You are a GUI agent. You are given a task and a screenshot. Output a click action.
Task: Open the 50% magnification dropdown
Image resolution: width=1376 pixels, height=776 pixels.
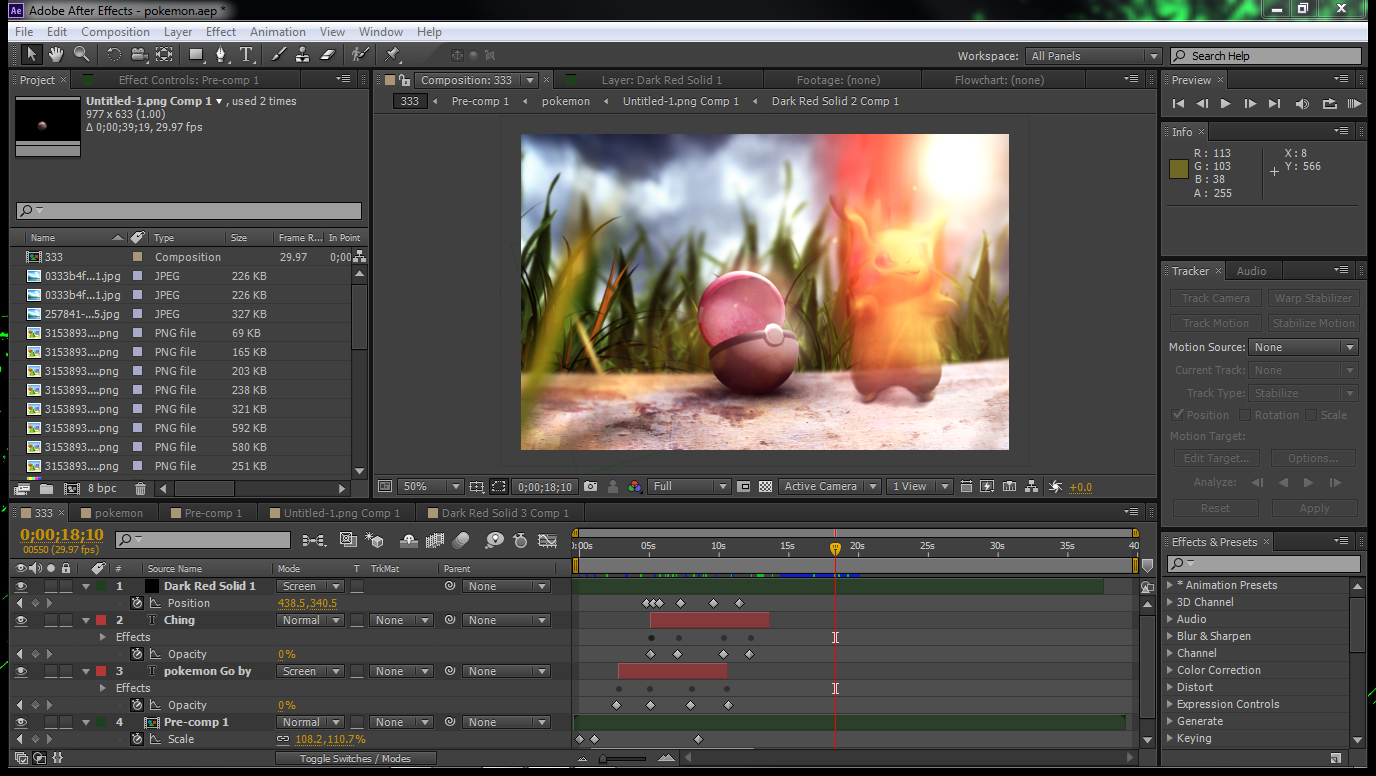click(x=430, y=487)
